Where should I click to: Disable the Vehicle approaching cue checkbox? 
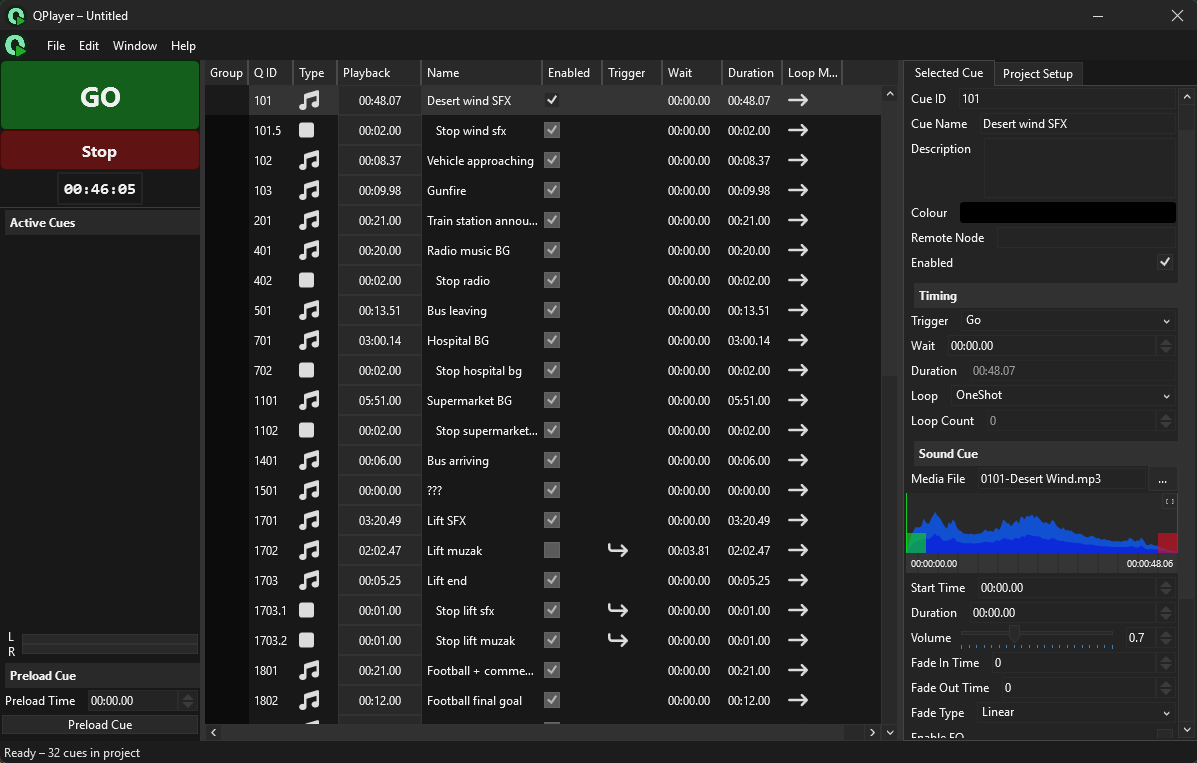[x=552, y=160]
